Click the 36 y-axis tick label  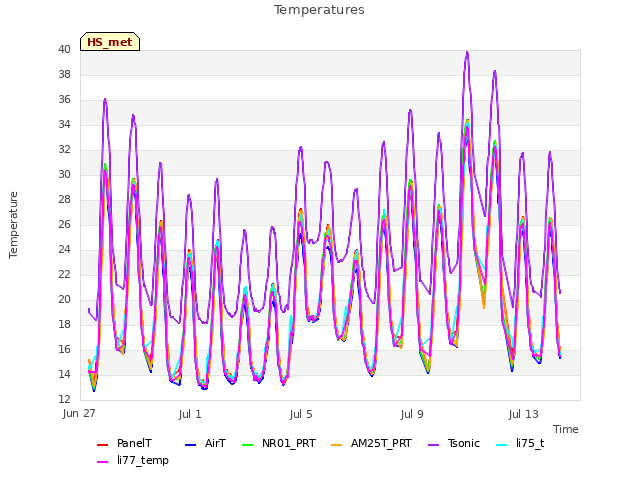[x=64, y=99]
